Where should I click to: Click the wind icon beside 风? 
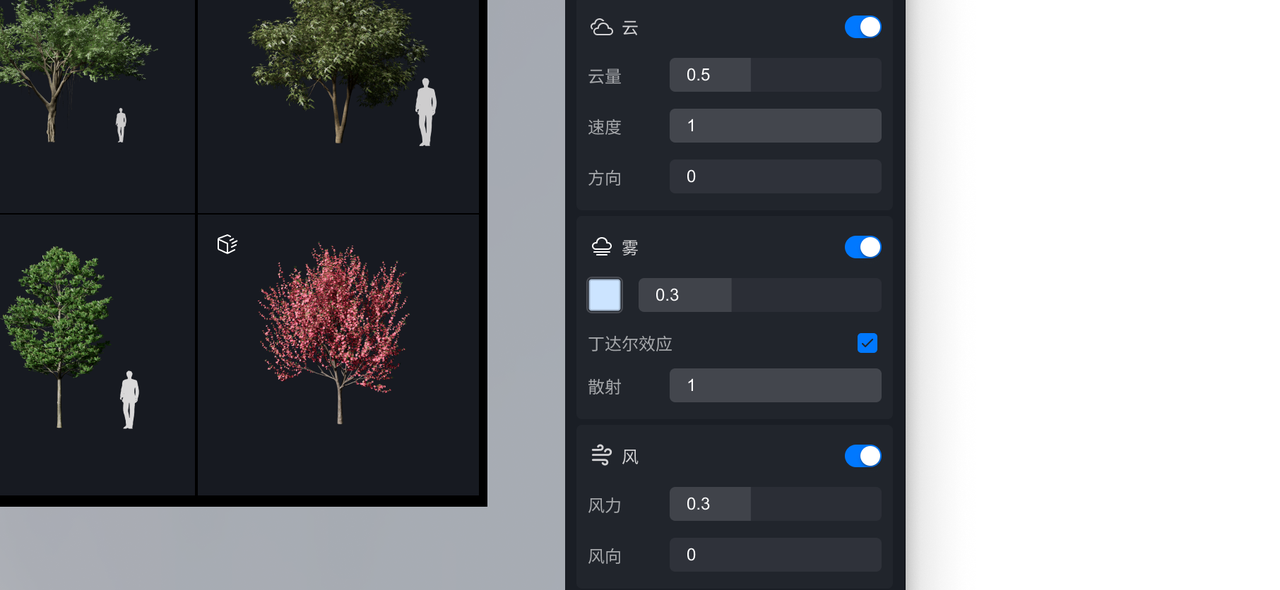click(601, 456)
